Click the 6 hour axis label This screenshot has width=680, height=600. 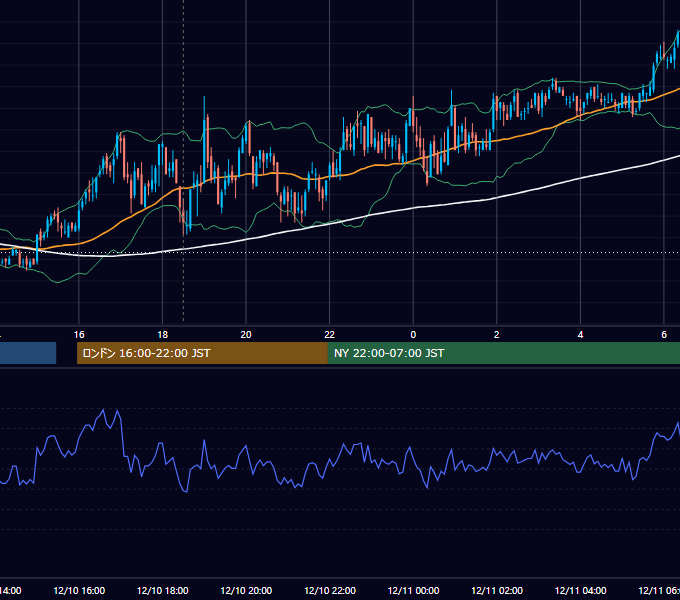pos(664,335)
